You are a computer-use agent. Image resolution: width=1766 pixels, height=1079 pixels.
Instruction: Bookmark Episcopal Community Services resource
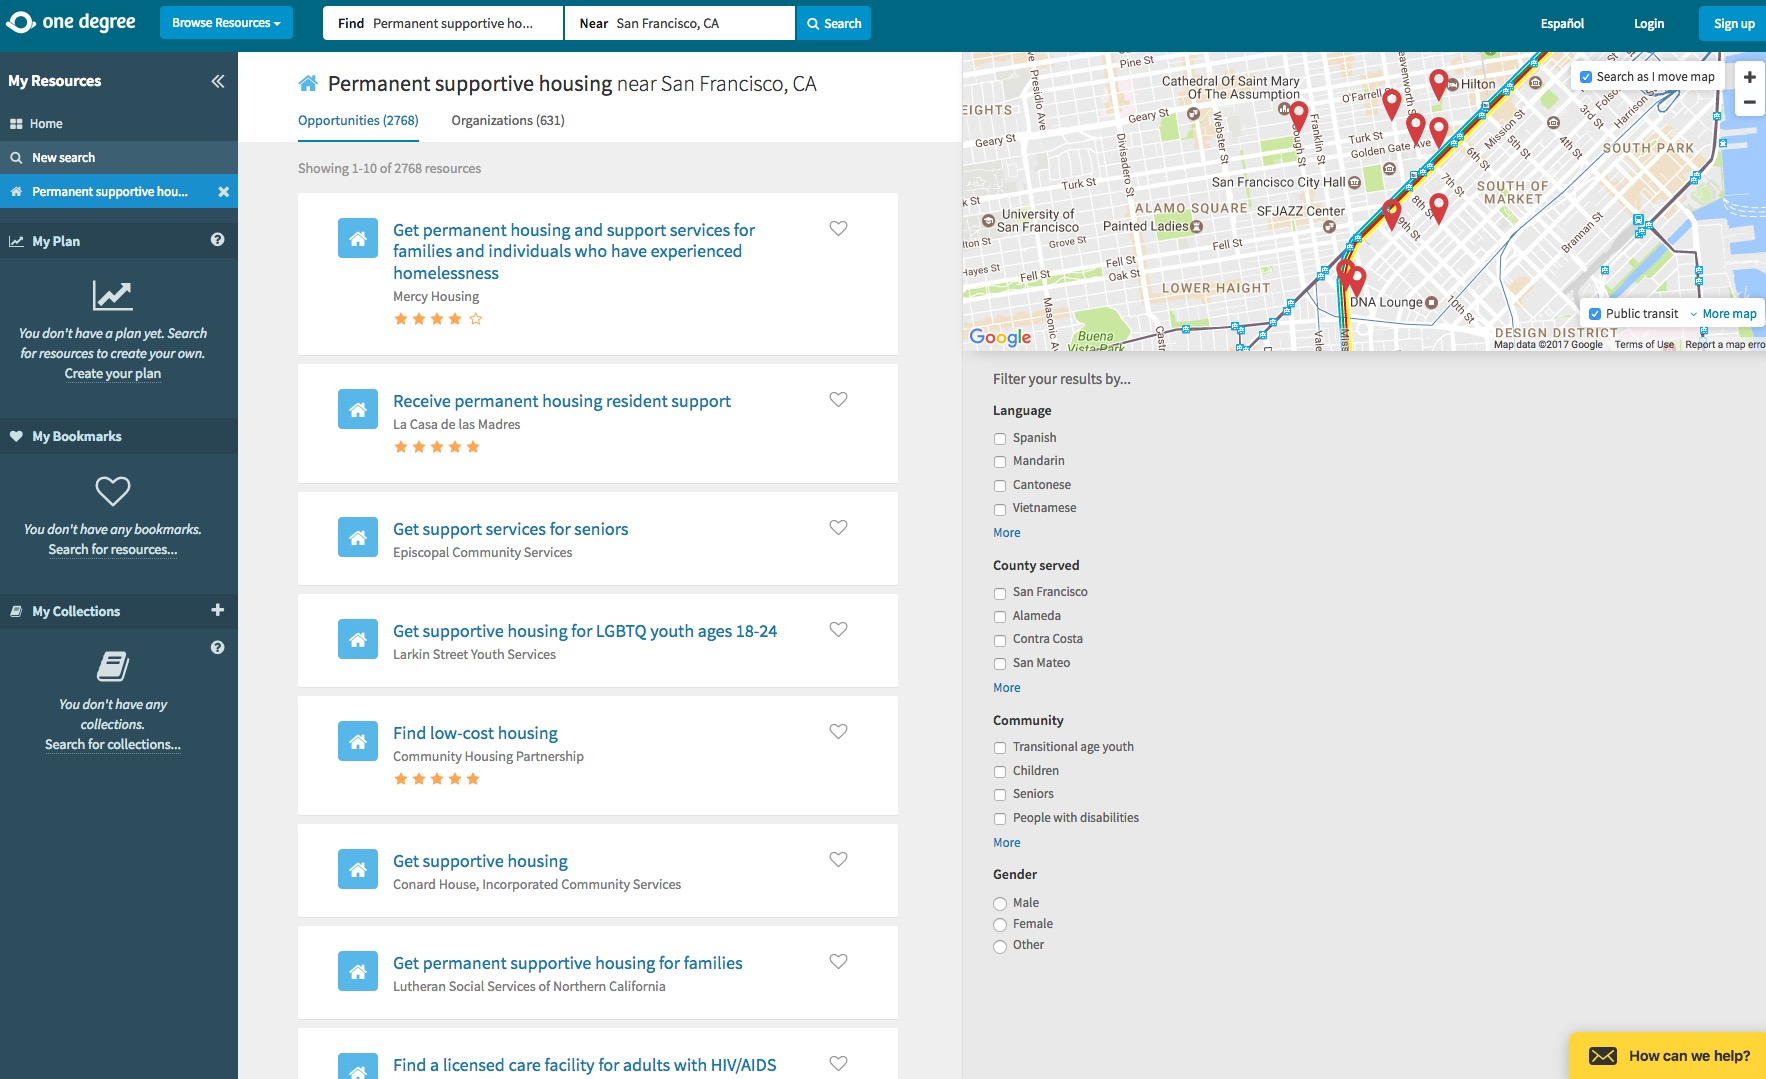click(838, 527)
